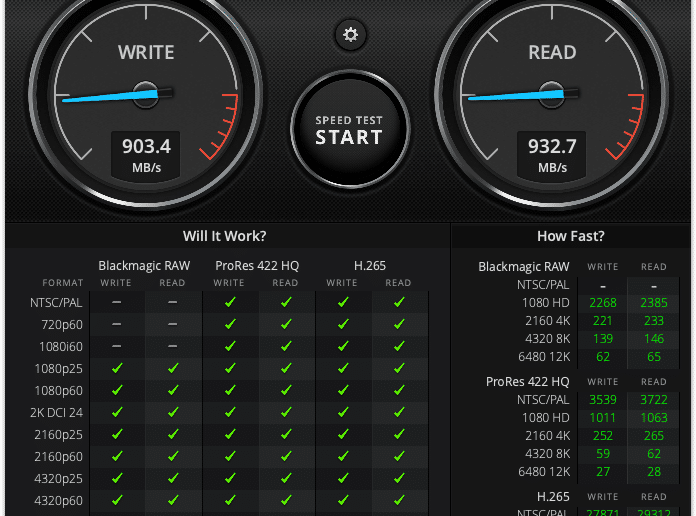Click the READ label on the right gauge

click(552, 52)
